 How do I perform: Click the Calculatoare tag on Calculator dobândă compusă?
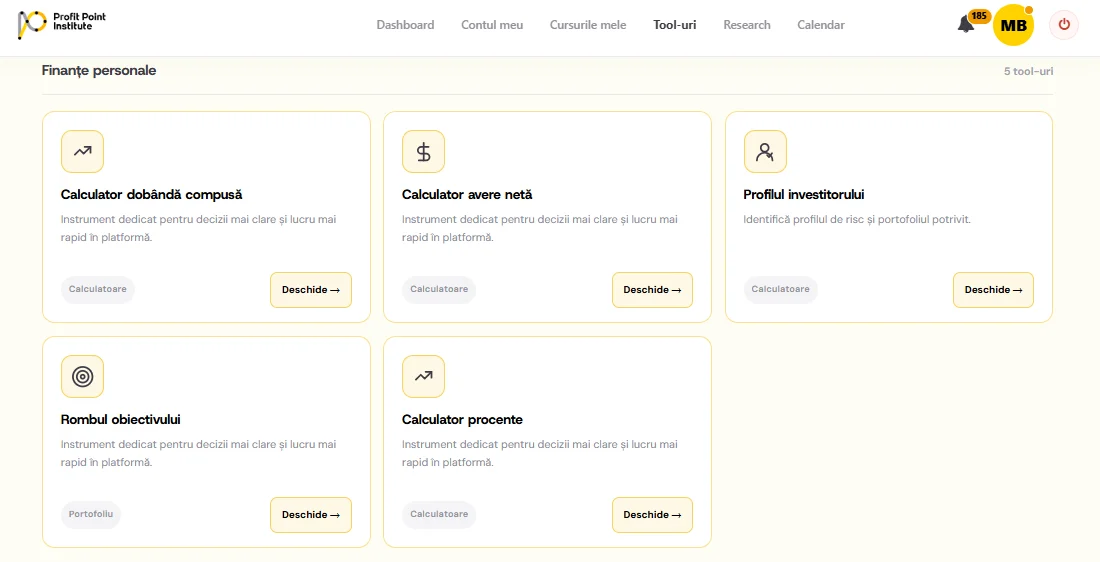pyautogui.click(x=98, y=290)
